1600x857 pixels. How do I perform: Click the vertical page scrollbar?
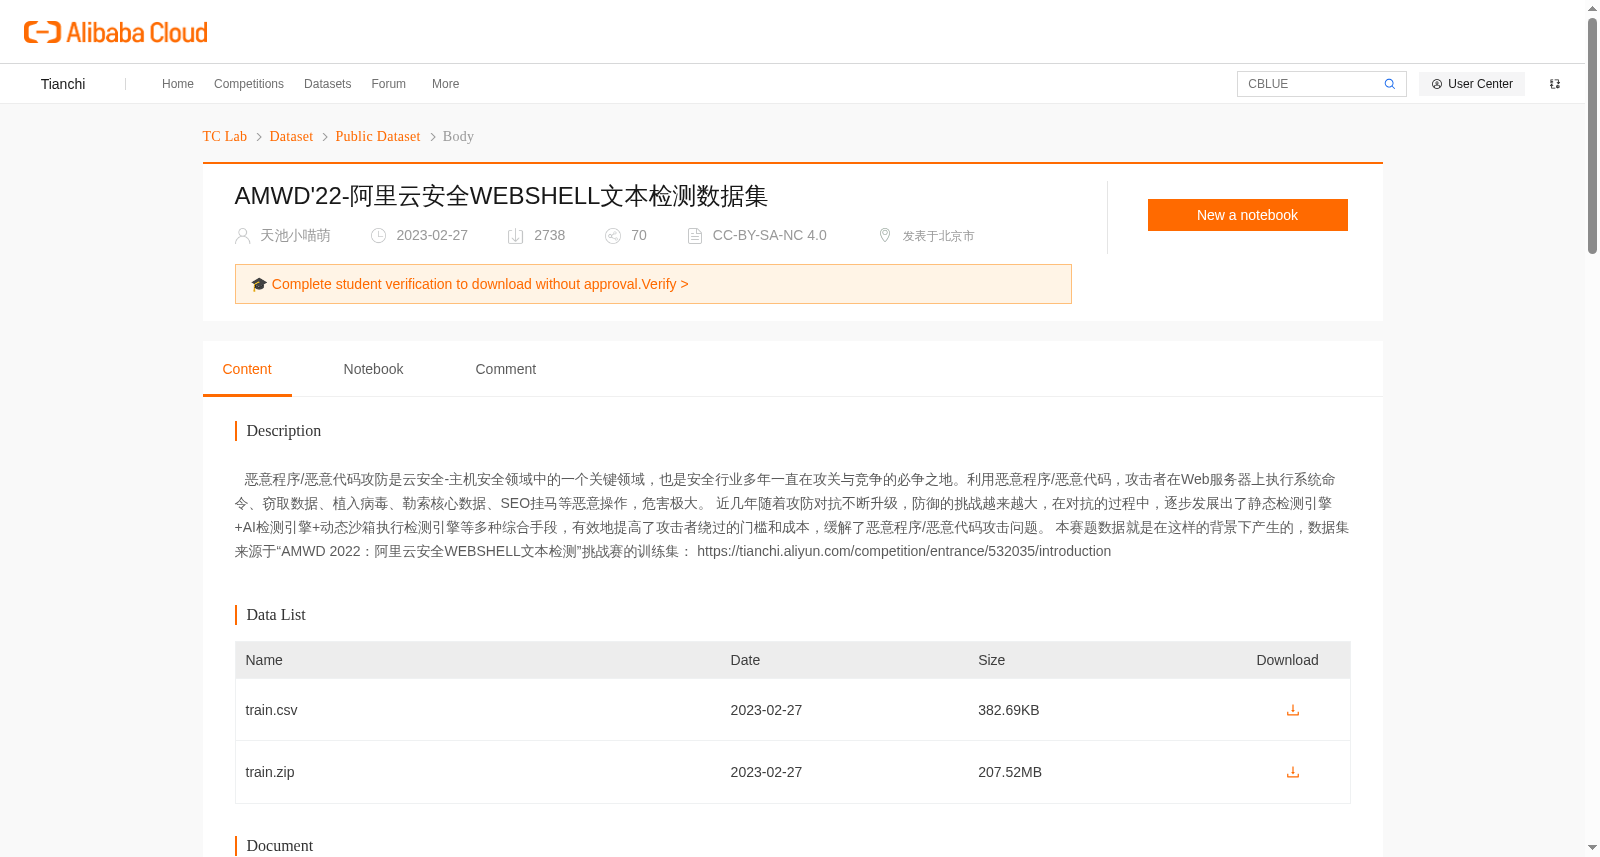coord(1592,135)
